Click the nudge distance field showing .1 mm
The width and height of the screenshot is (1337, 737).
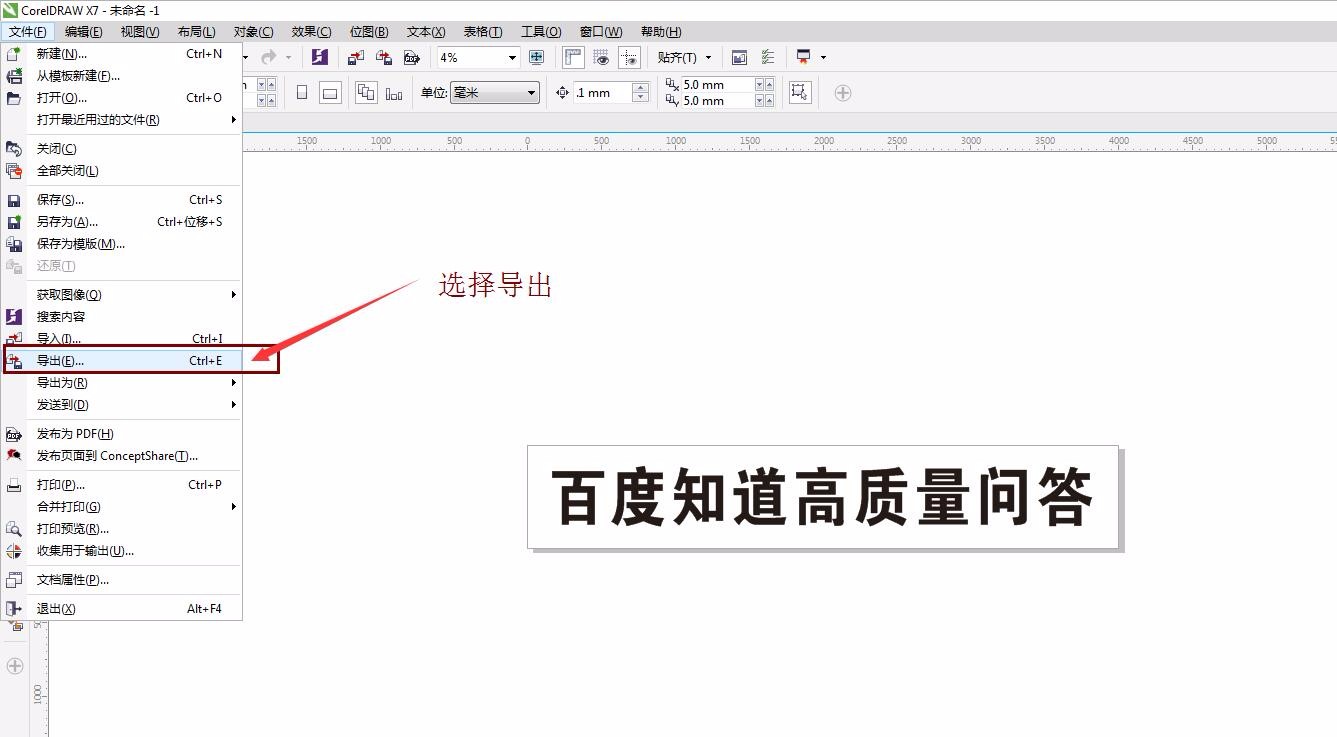tap(603, 93)
